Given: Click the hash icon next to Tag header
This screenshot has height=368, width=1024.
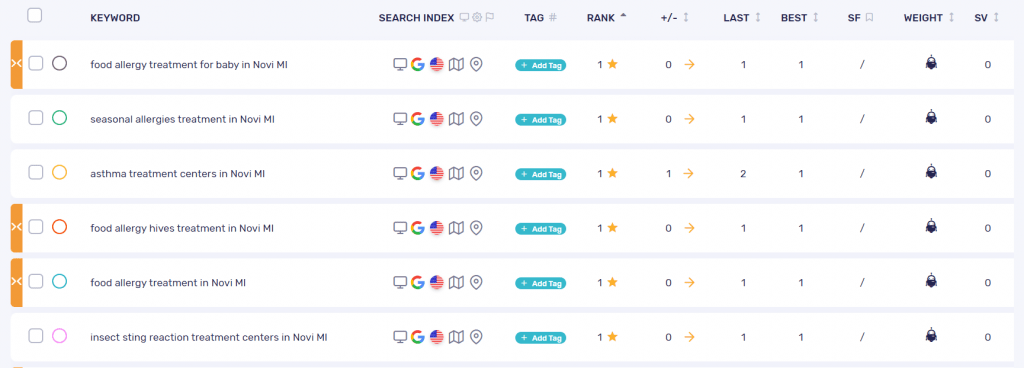Looking at the screenshot, I should [x=552, y=18].
